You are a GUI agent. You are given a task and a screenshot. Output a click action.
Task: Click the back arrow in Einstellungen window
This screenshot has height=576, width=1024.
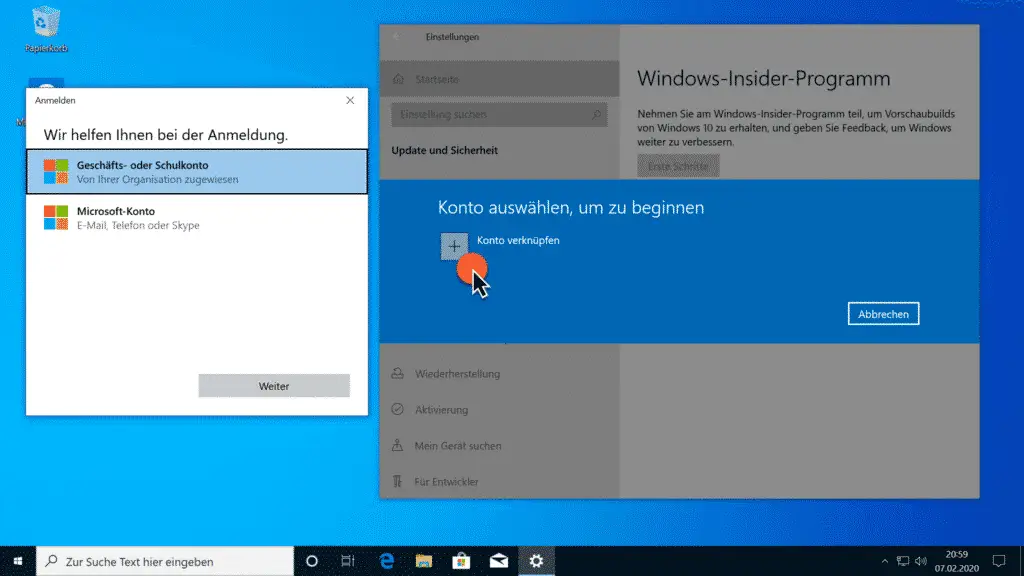point(396,37)
